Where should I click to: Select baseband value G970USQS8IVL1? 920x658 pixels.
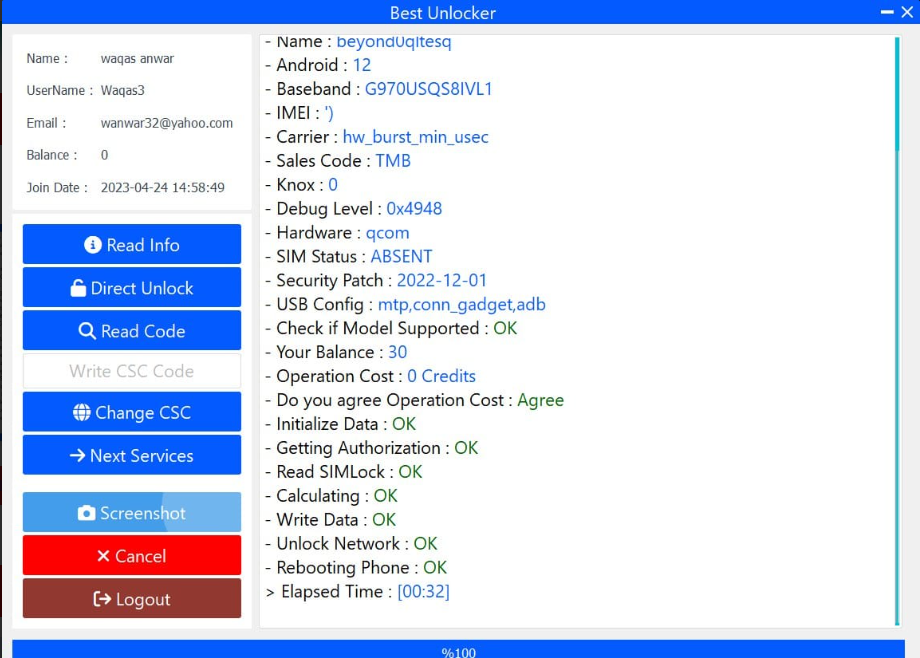(428, 89)
